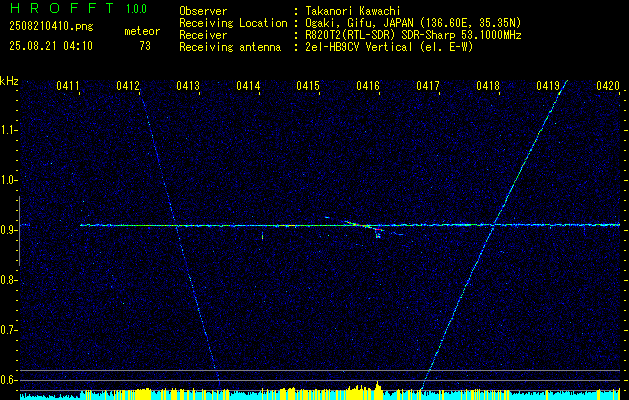Click the 0415 time marker

coord(308,86)
